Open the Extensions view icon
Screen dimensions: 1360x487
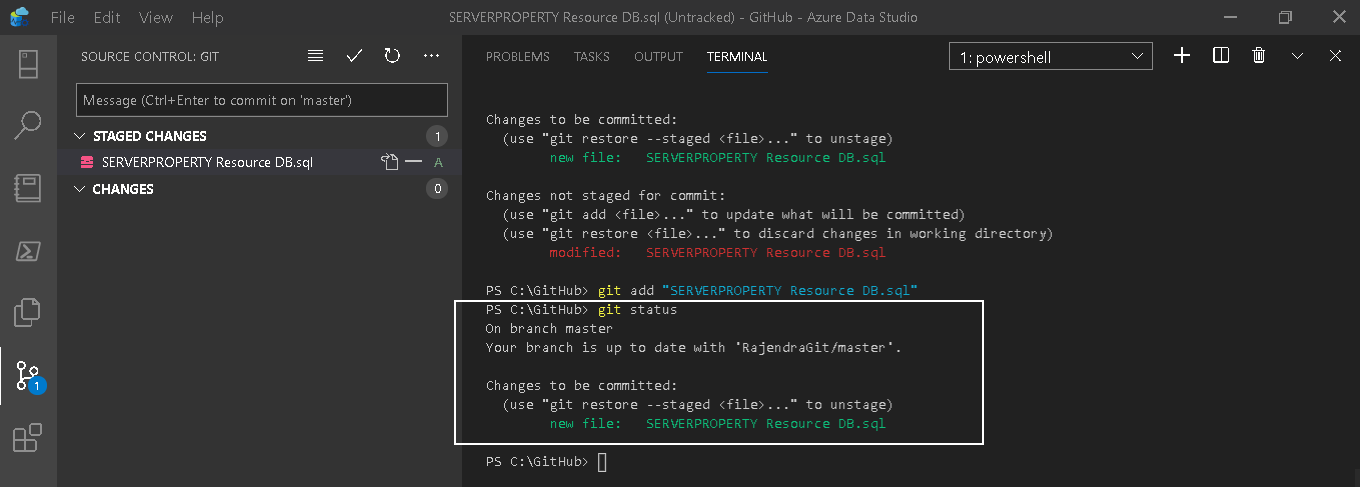[28, 437]
